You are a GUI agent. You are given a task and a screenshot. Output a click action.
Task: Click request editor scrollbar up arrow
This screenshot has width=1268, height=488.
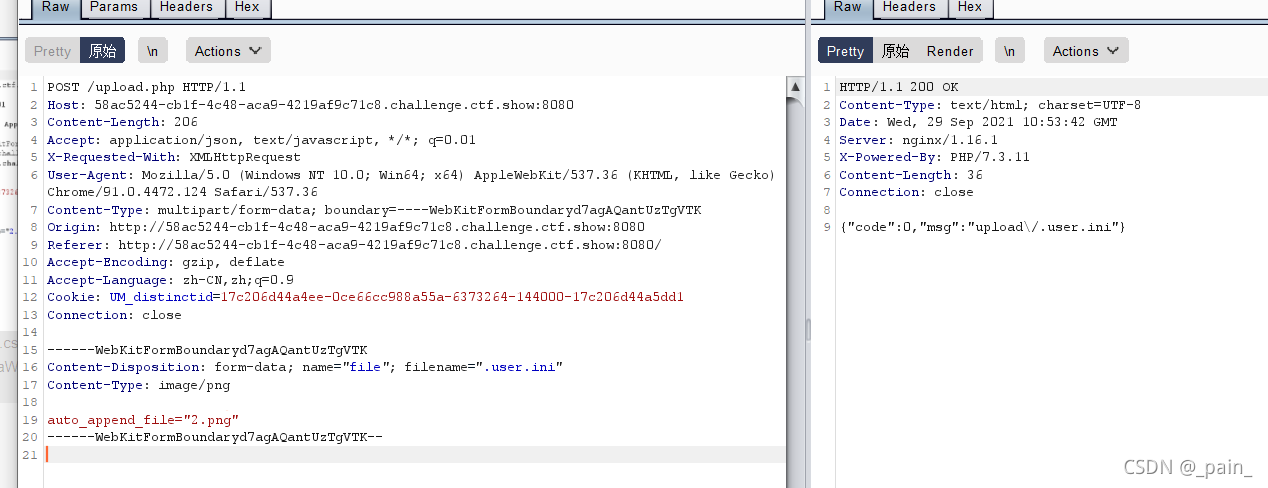[795, 87]
